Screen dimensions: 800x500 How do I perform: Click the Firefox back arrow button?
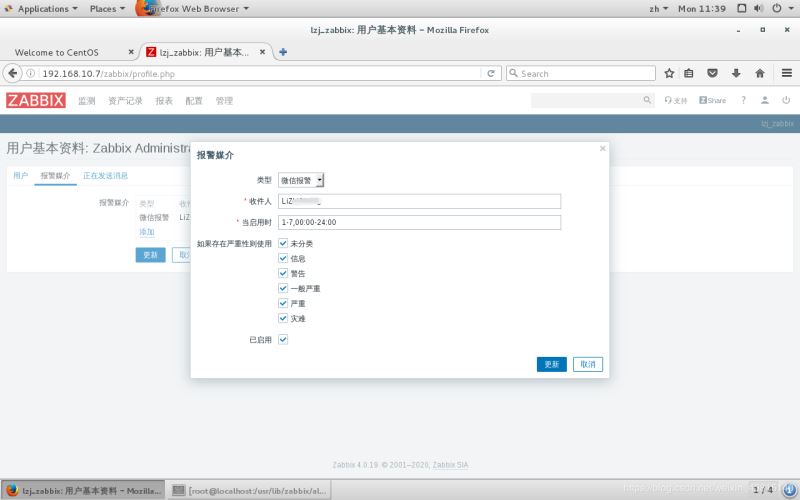pos(12,73)
